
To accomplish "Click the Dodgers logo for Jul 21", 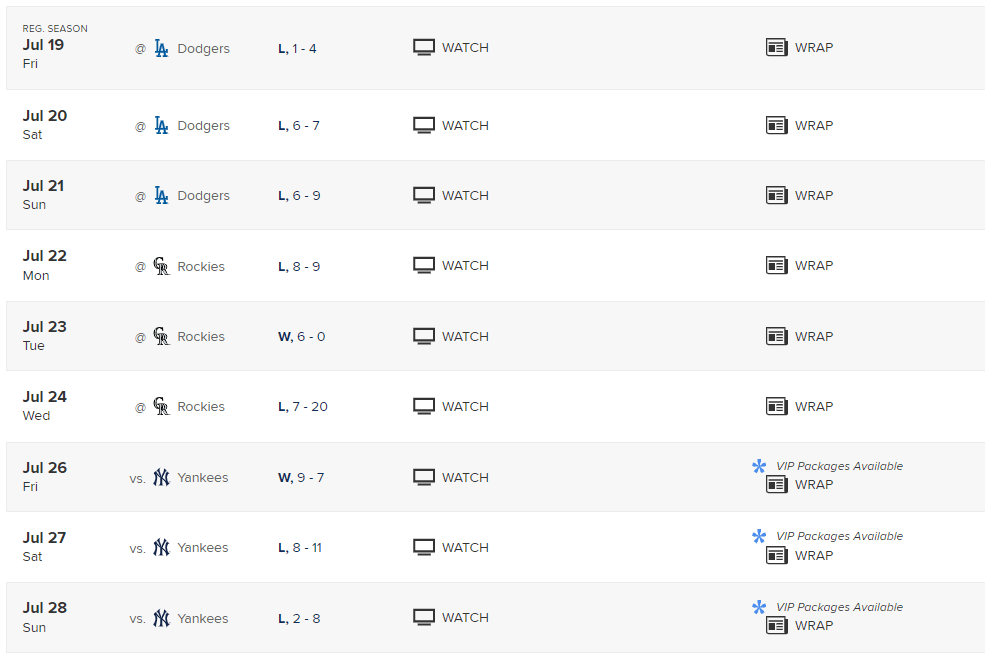I will tap(161, 196).
